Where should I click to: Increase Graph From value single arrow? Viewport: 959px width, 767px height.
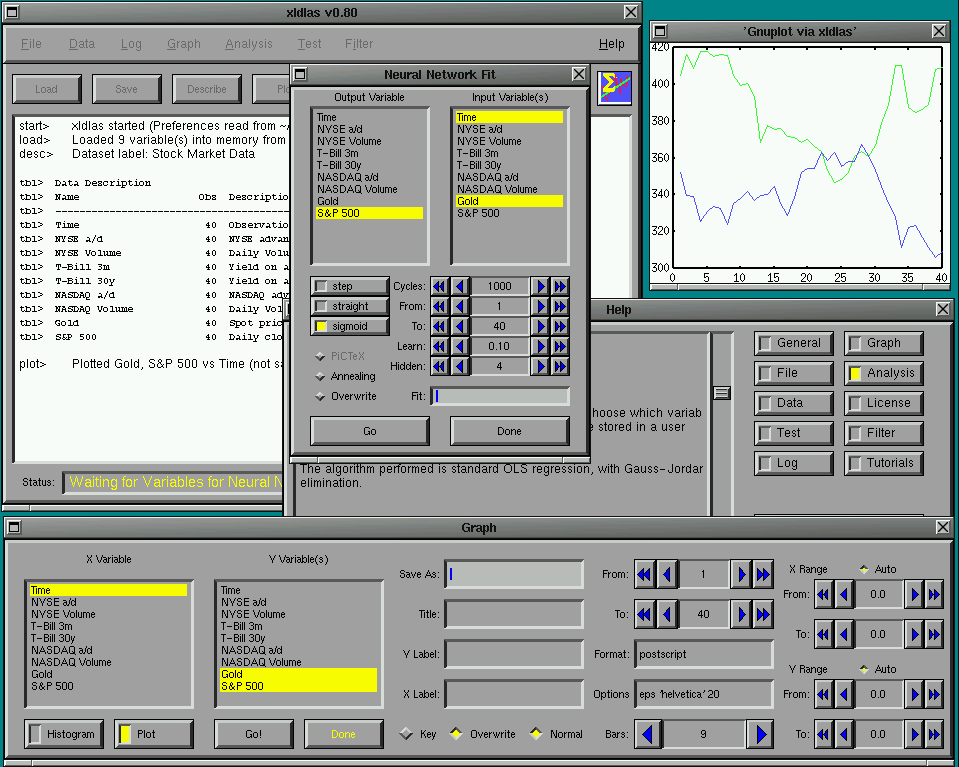click(x=741, y=574)
